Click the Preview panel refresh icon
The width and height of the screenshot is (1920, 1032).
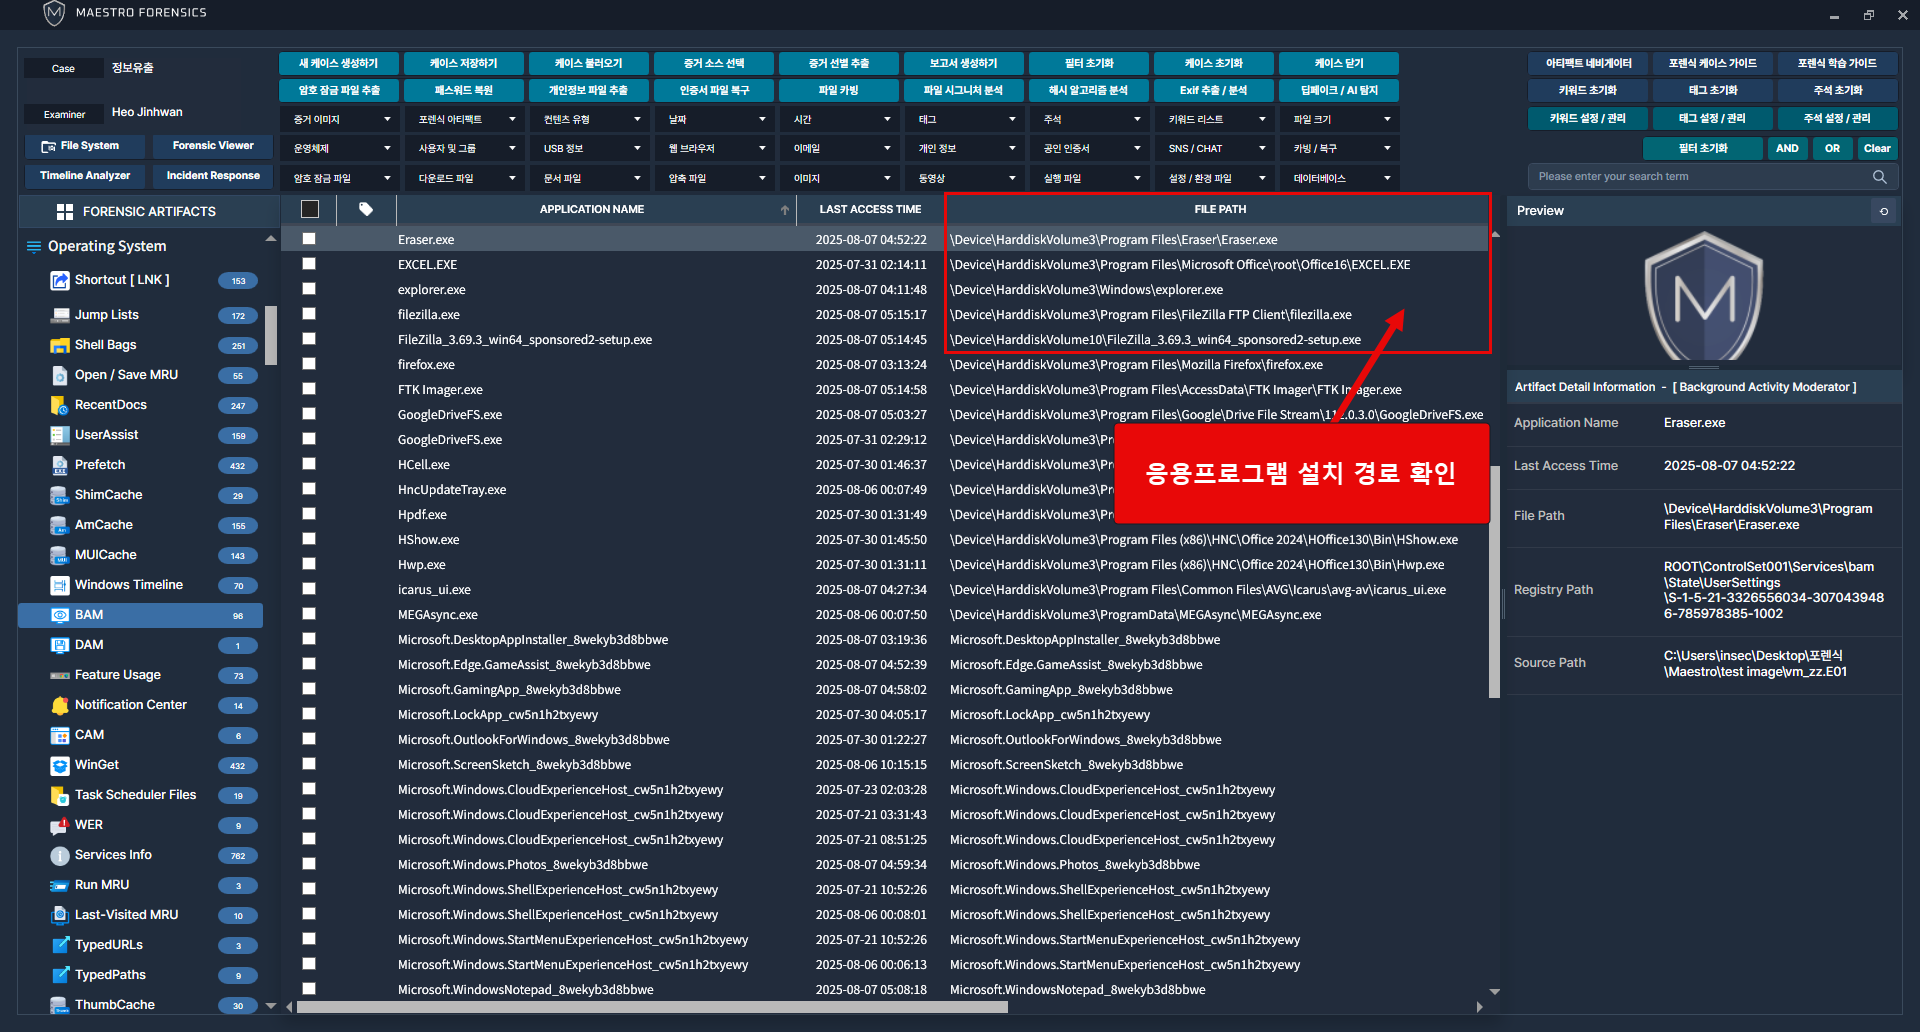[x=1884, y=211]
